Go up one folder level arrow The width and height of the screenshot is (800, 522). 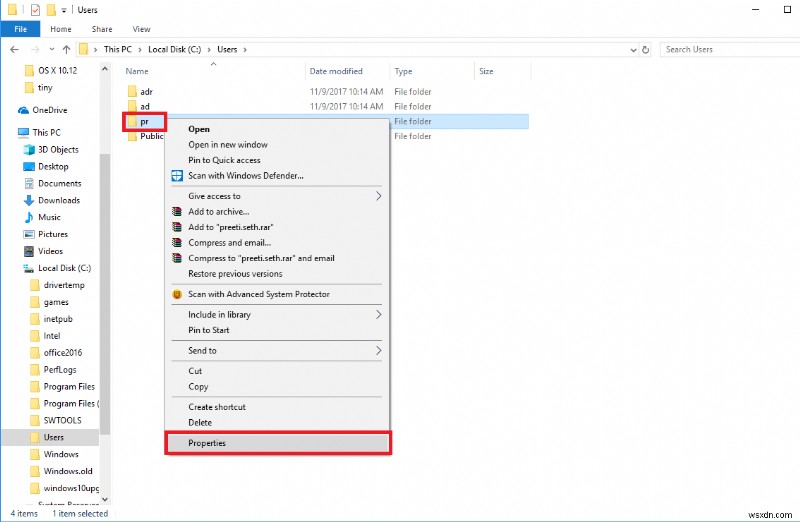(x=66, y=49)
